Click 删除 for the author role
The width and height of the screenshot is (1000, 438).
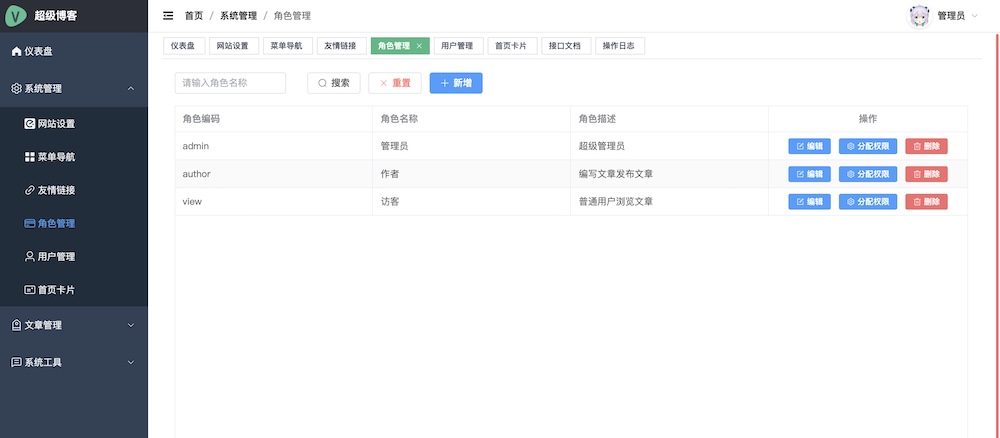pyautogui.click(x=926, y=174)
